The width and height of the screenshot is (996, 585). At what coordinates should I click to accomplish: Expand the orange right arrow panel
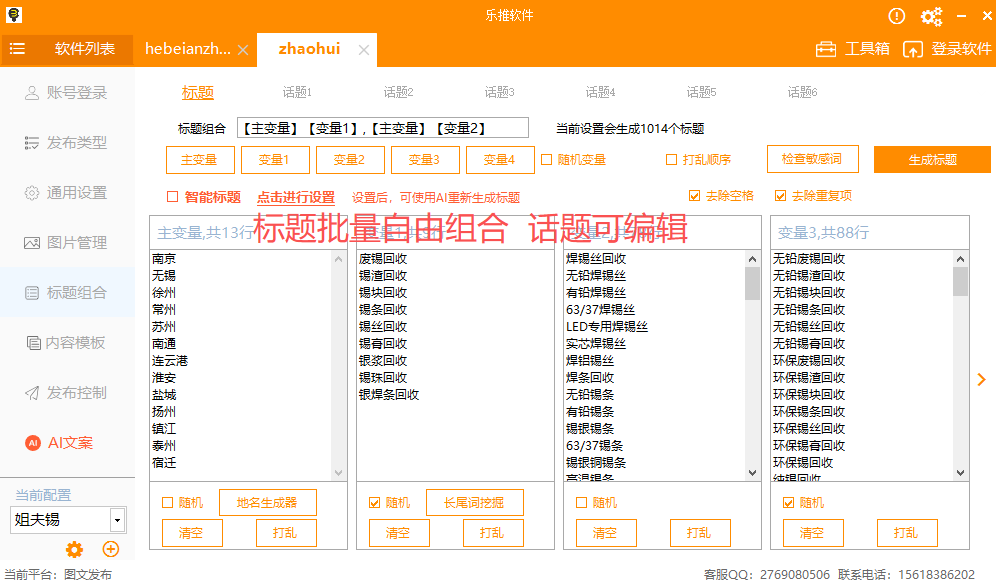pyautogui.click(x=981, y=379)
